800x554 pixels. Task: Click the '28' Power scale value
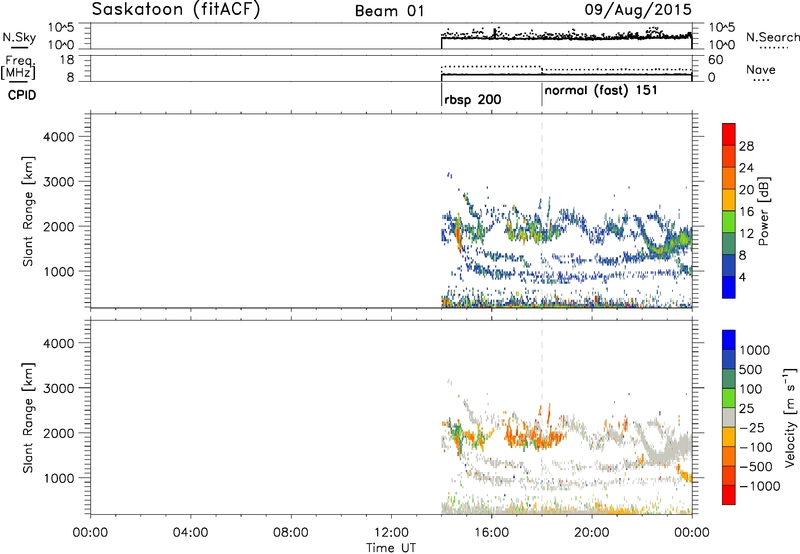[746, 146]
